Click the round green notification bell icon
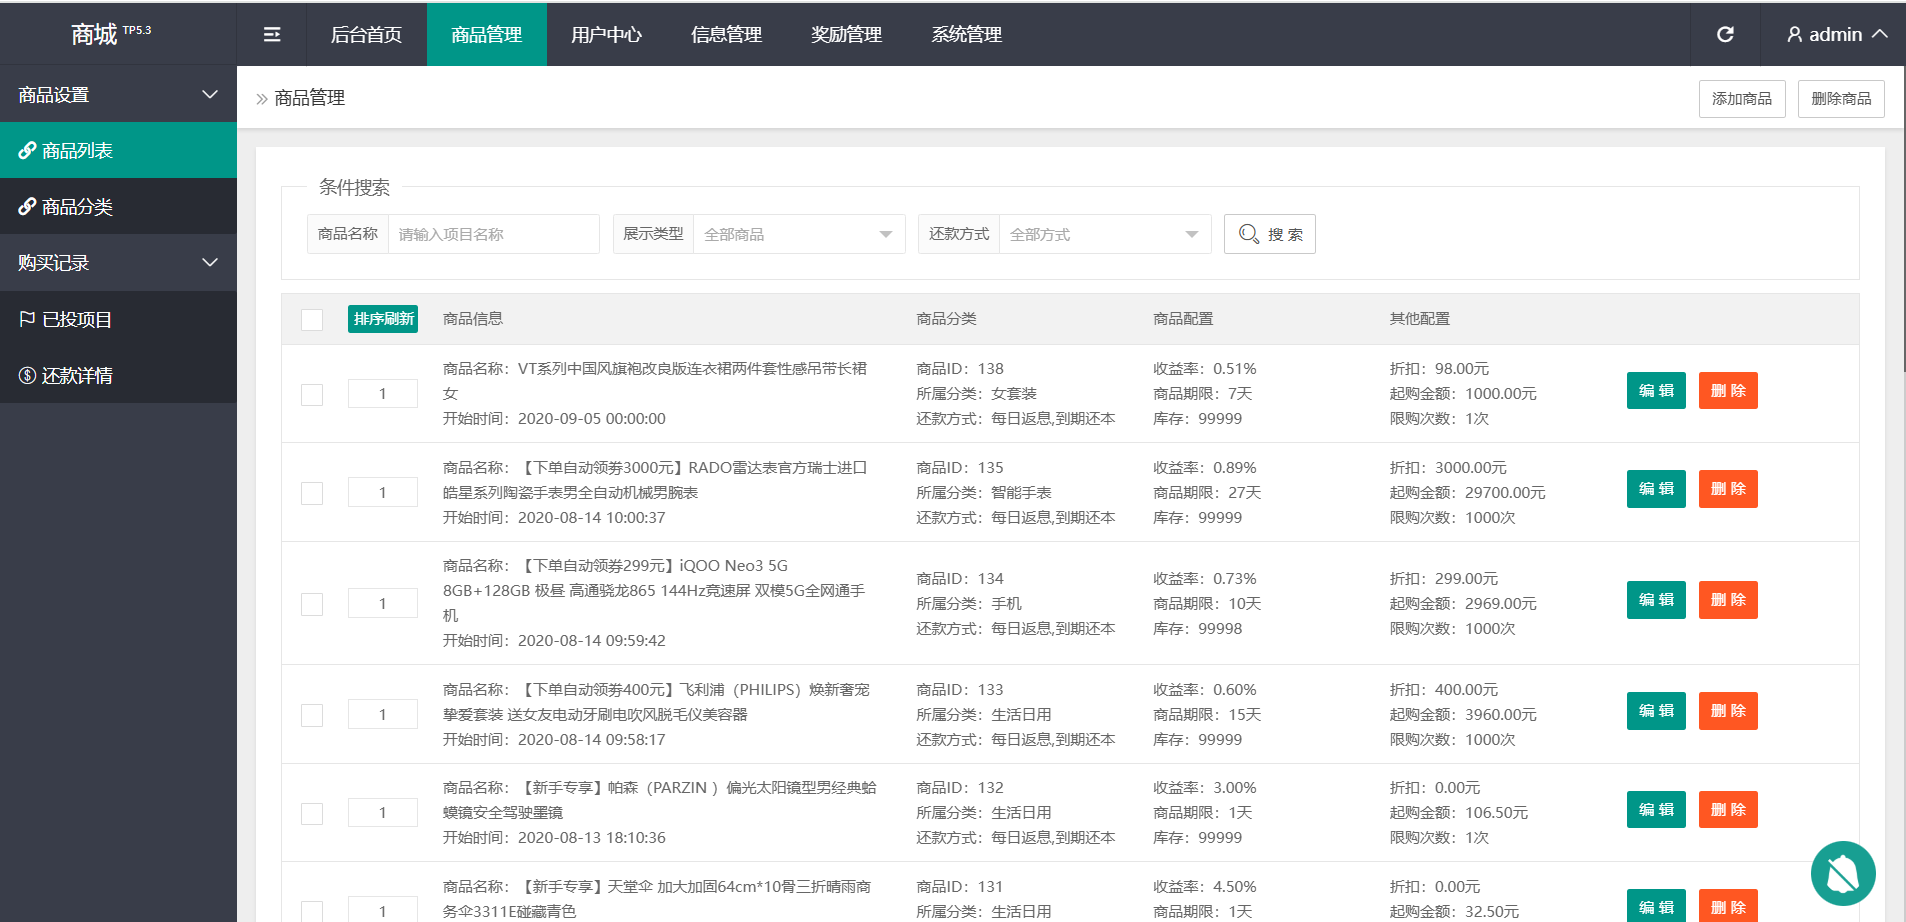 point(1843,873)
